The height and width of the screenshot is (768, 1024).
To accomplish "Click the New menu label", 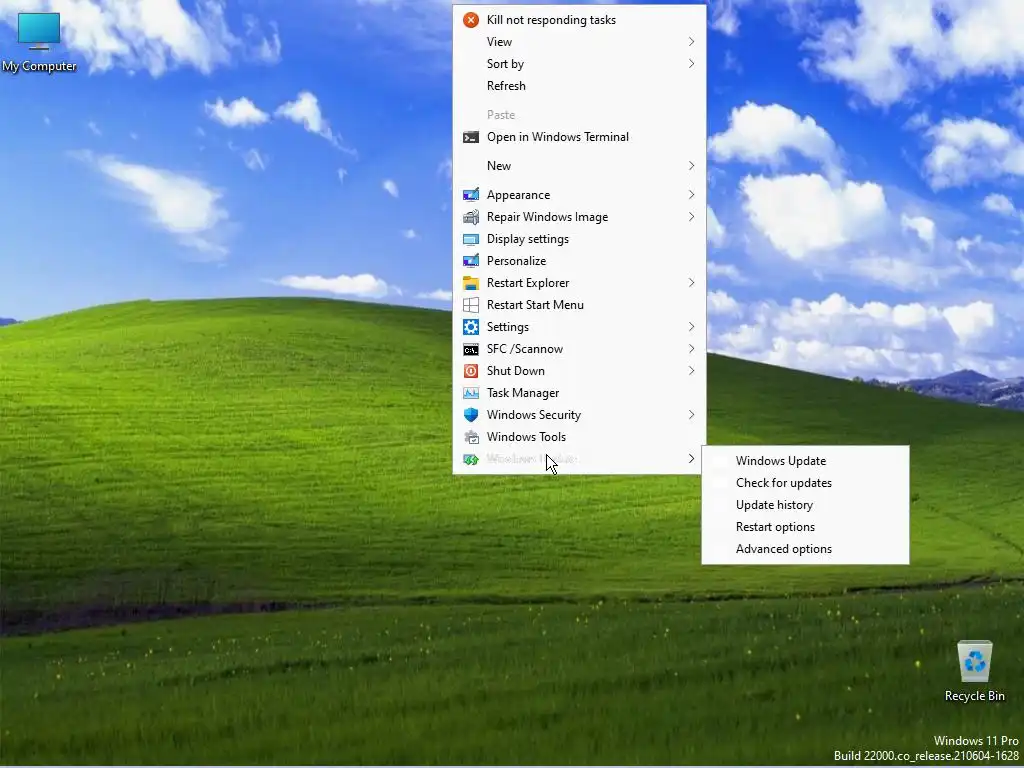I will [499, 166].
